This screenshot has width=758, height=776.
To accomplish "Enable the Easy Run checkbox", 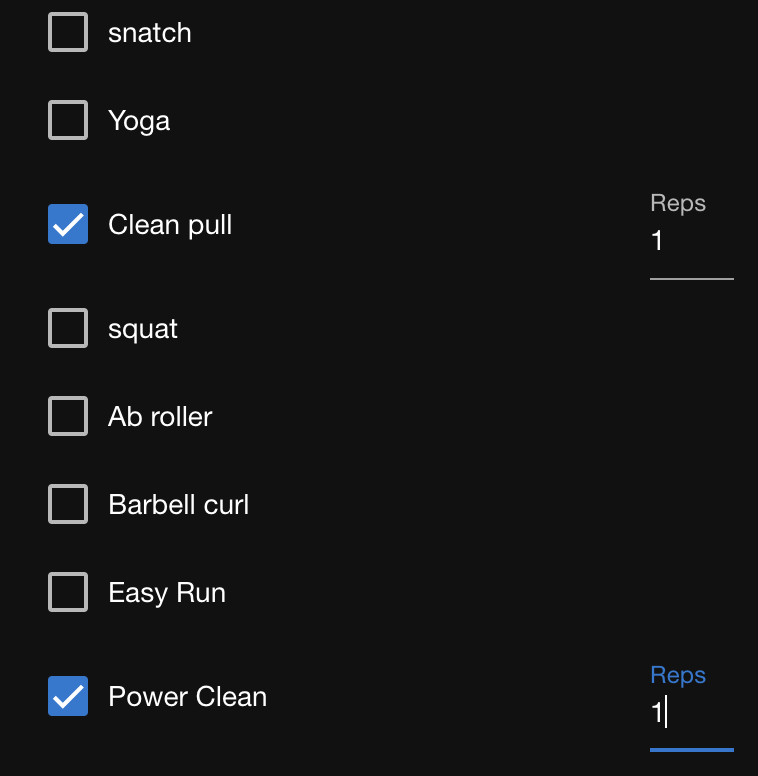I will [x=68, y=593].
